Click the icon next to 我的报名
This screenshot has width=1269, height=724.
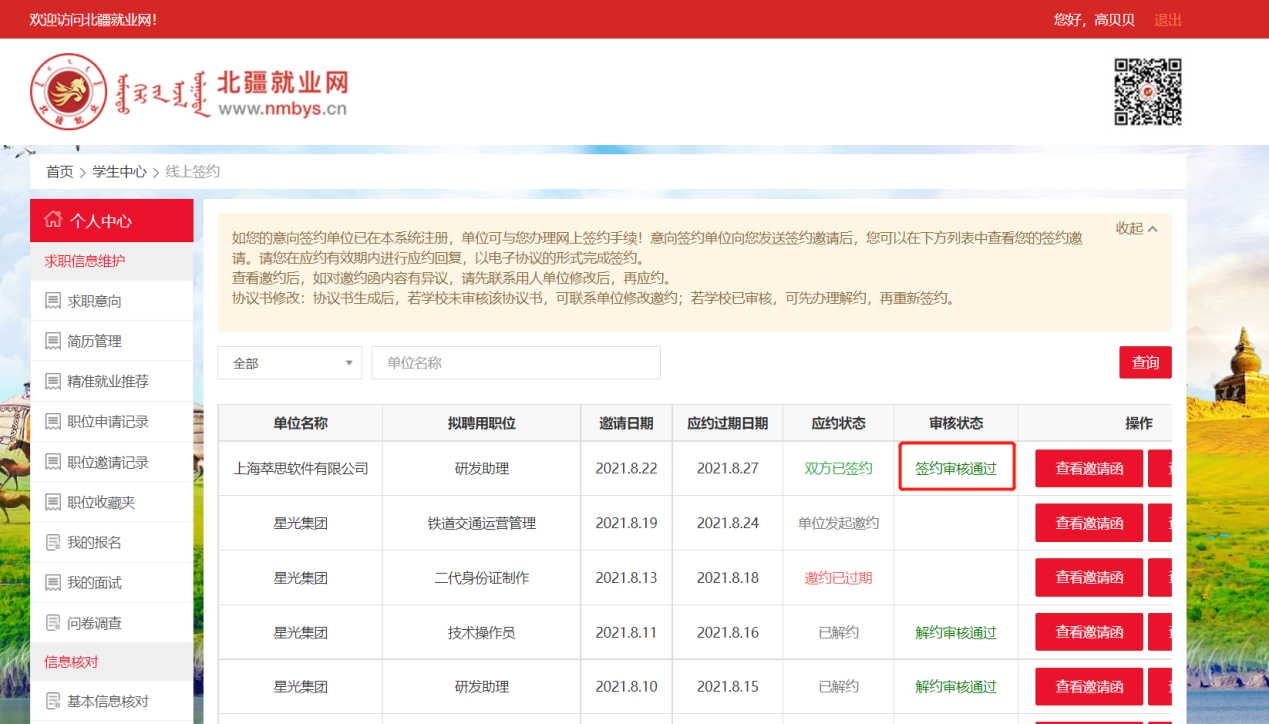pyautogui.click(x=53, y=542)
